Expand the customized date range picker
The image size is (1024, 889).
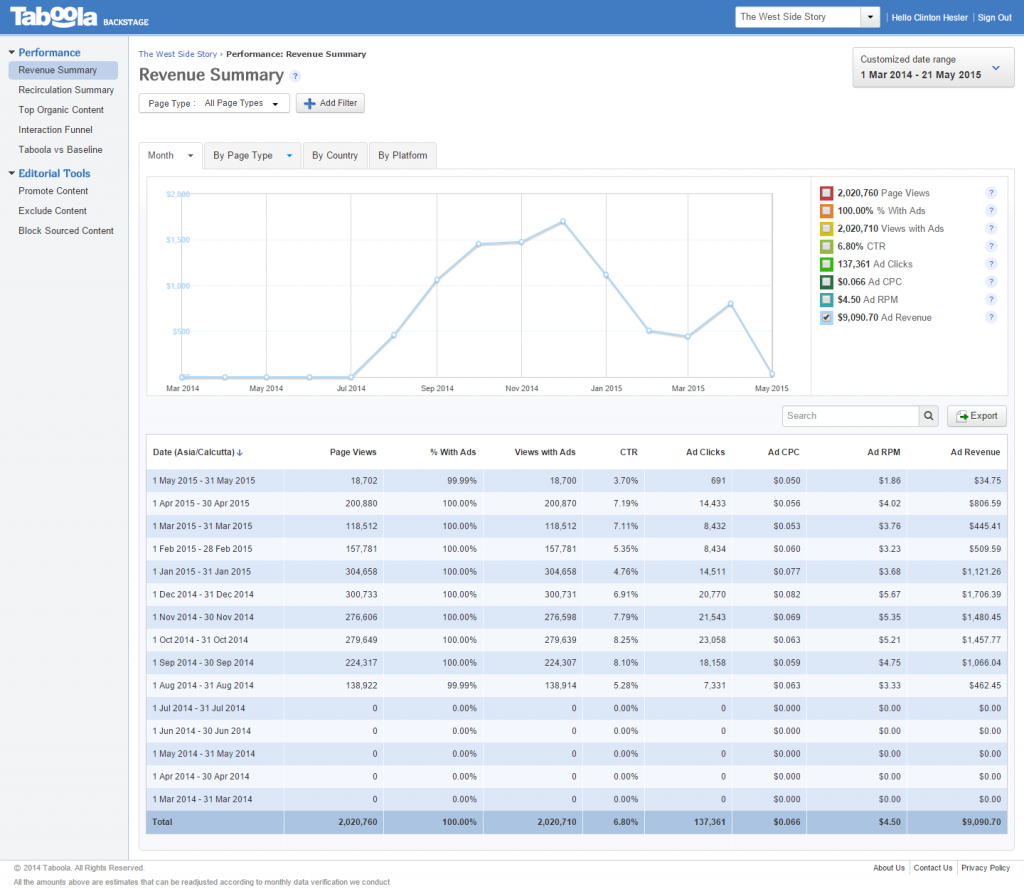[x=994, y=69]
